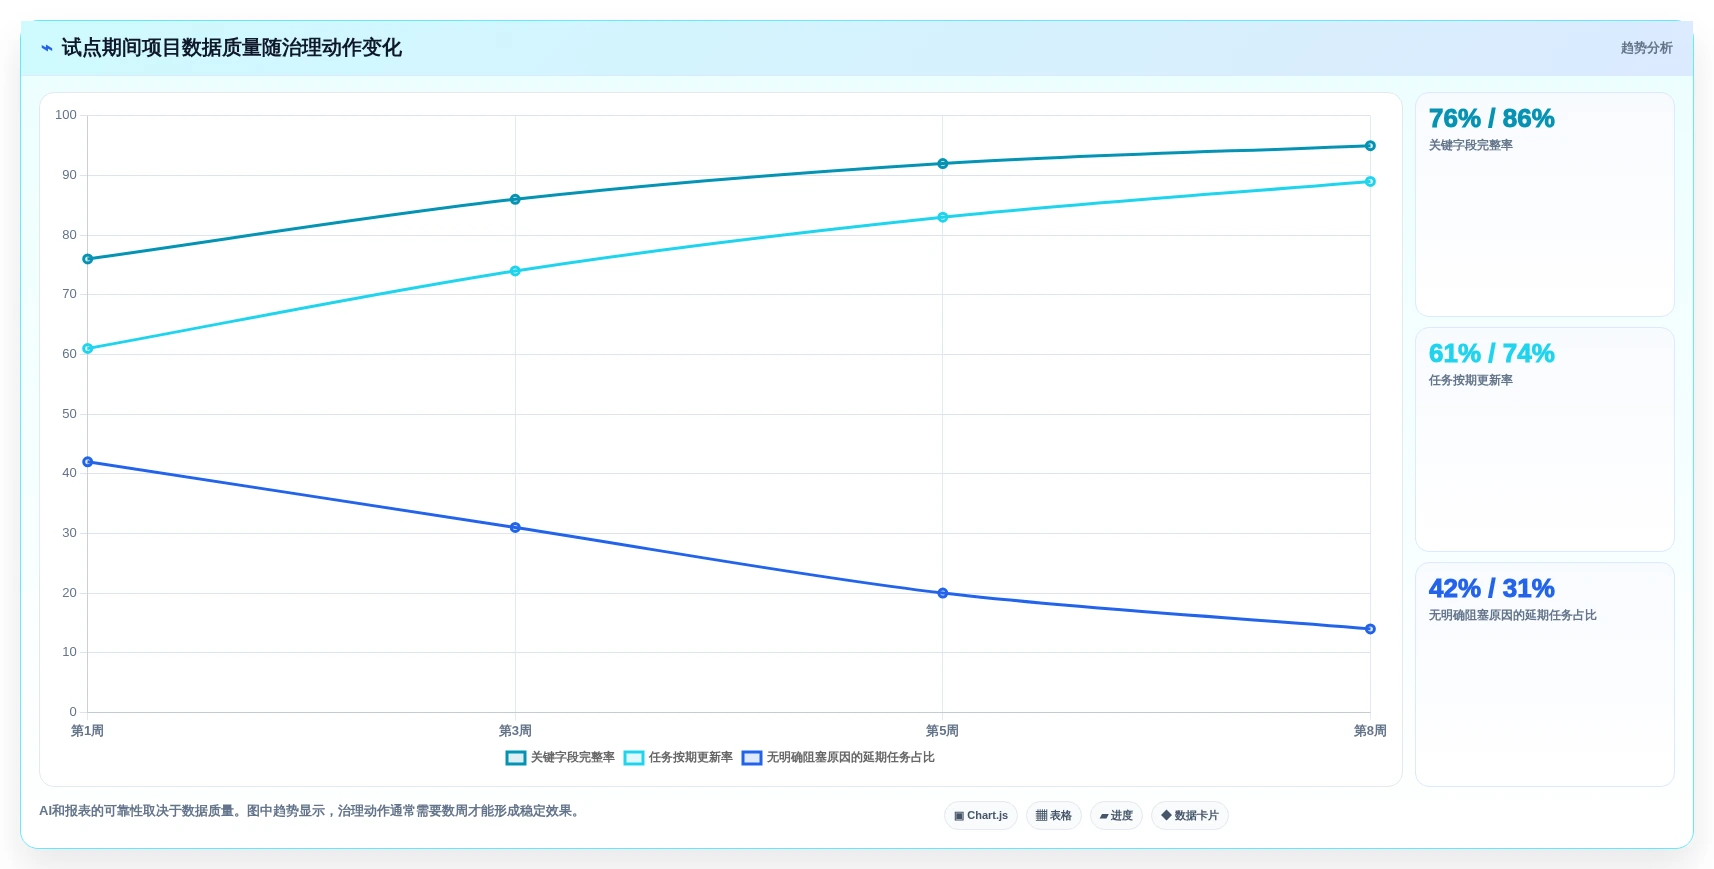Click the 第1周 x-axis label
The height and width of the screenshot is (869, 1714).
tap(87, 731)
